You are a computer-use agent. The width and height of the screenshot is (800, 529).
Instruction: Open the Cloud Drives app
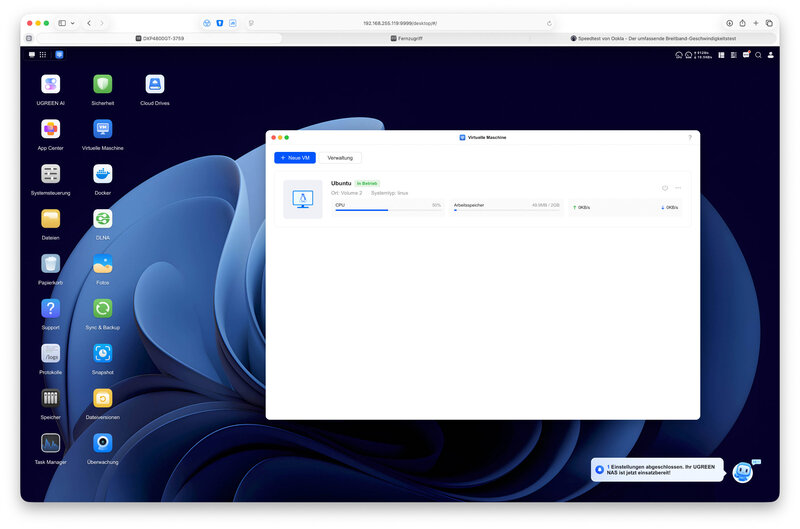pos(155,84)
